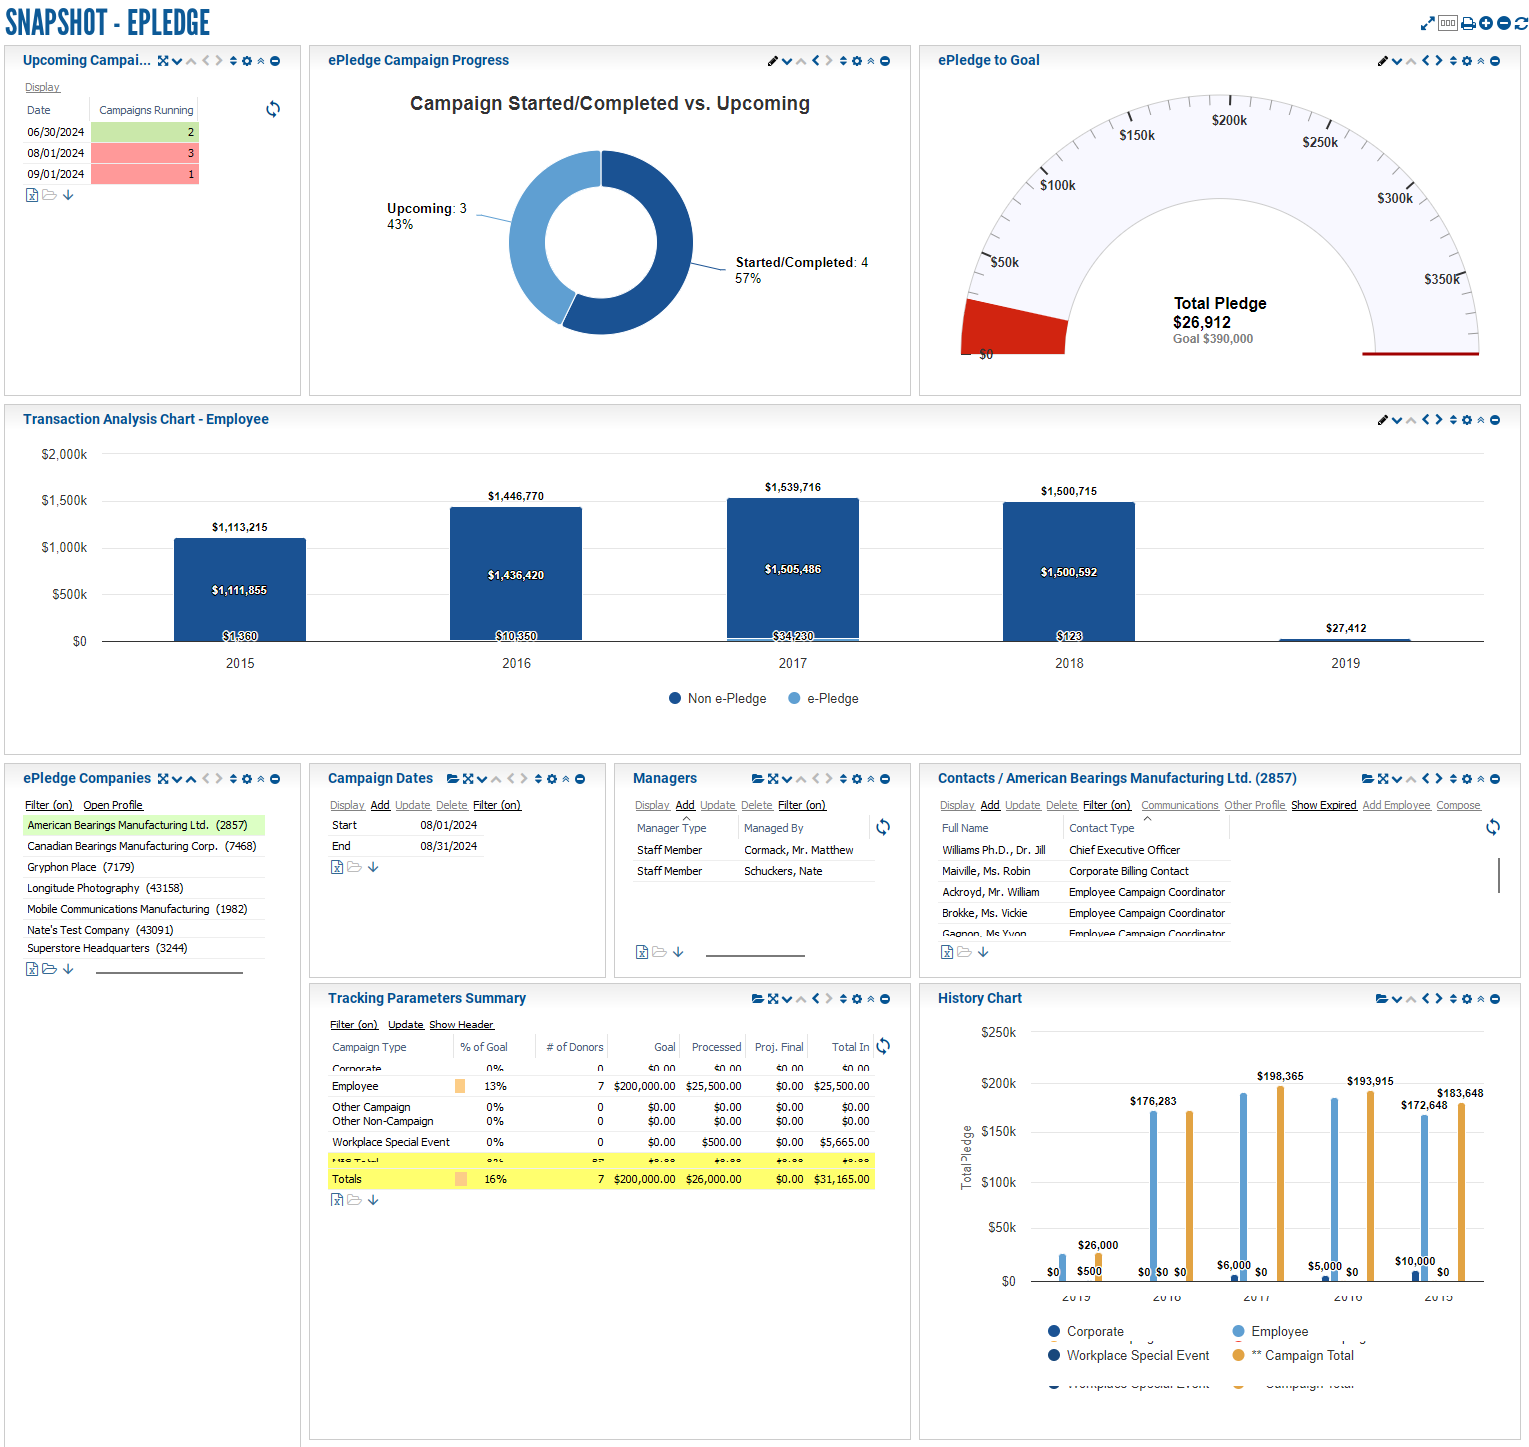1529x1447 pixels.
Task: Click the vertical scrollbar in the Contacts panel
Action: click(1499, 875)
